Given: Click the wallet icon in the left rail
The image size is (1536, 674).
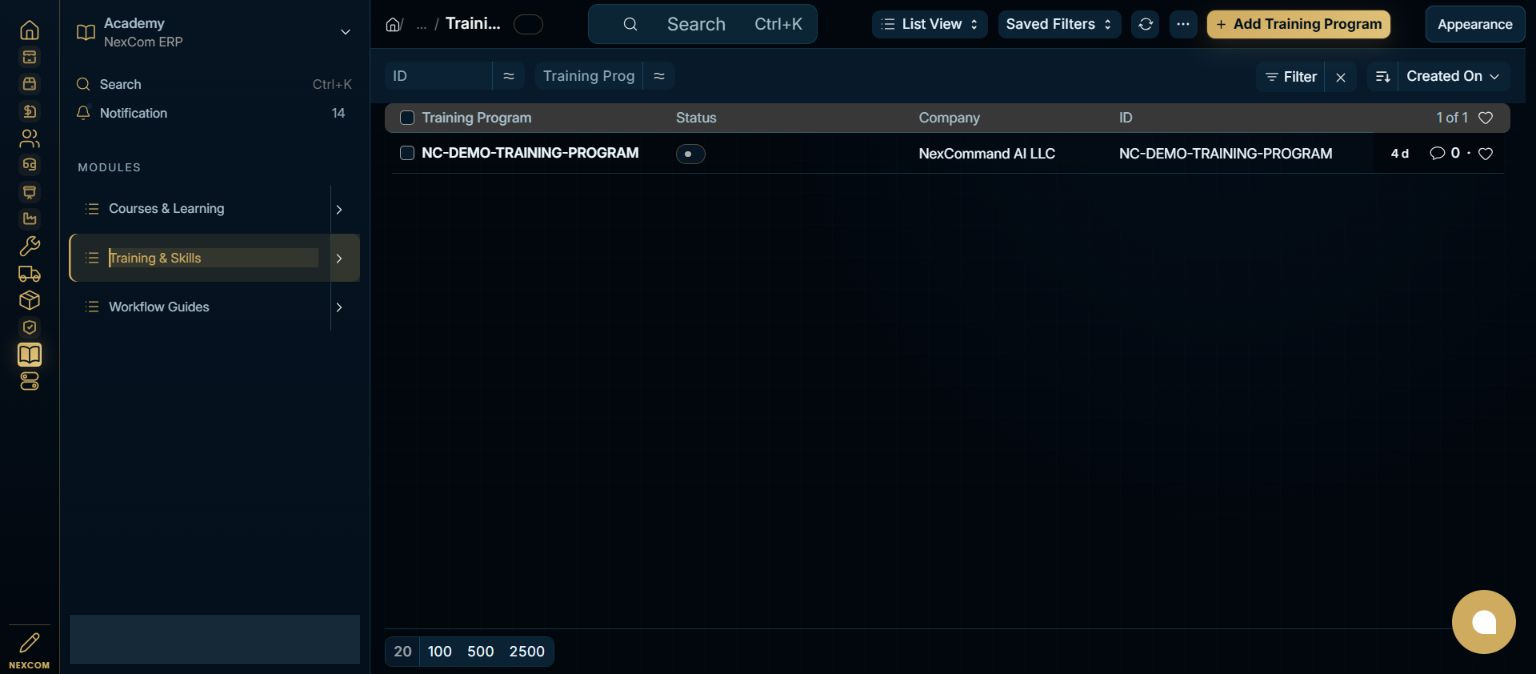Looking at the screenshot, I should pos(29,84).
